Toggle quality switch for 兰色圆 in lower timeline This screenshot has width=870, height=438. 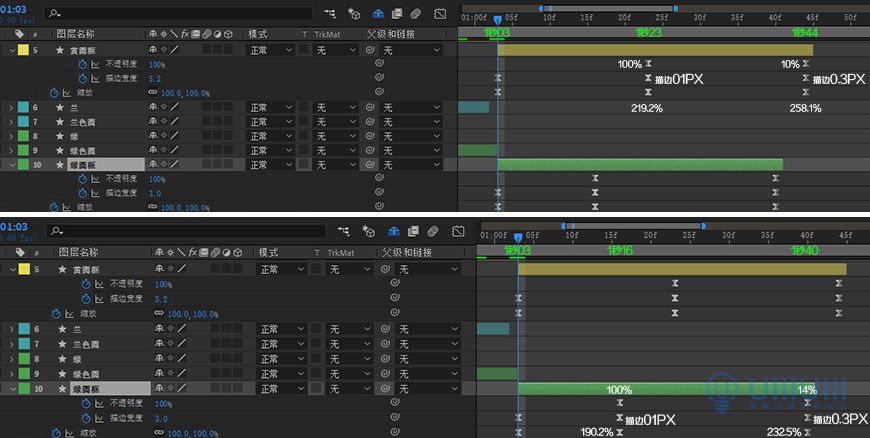click(x=182, y=344)
